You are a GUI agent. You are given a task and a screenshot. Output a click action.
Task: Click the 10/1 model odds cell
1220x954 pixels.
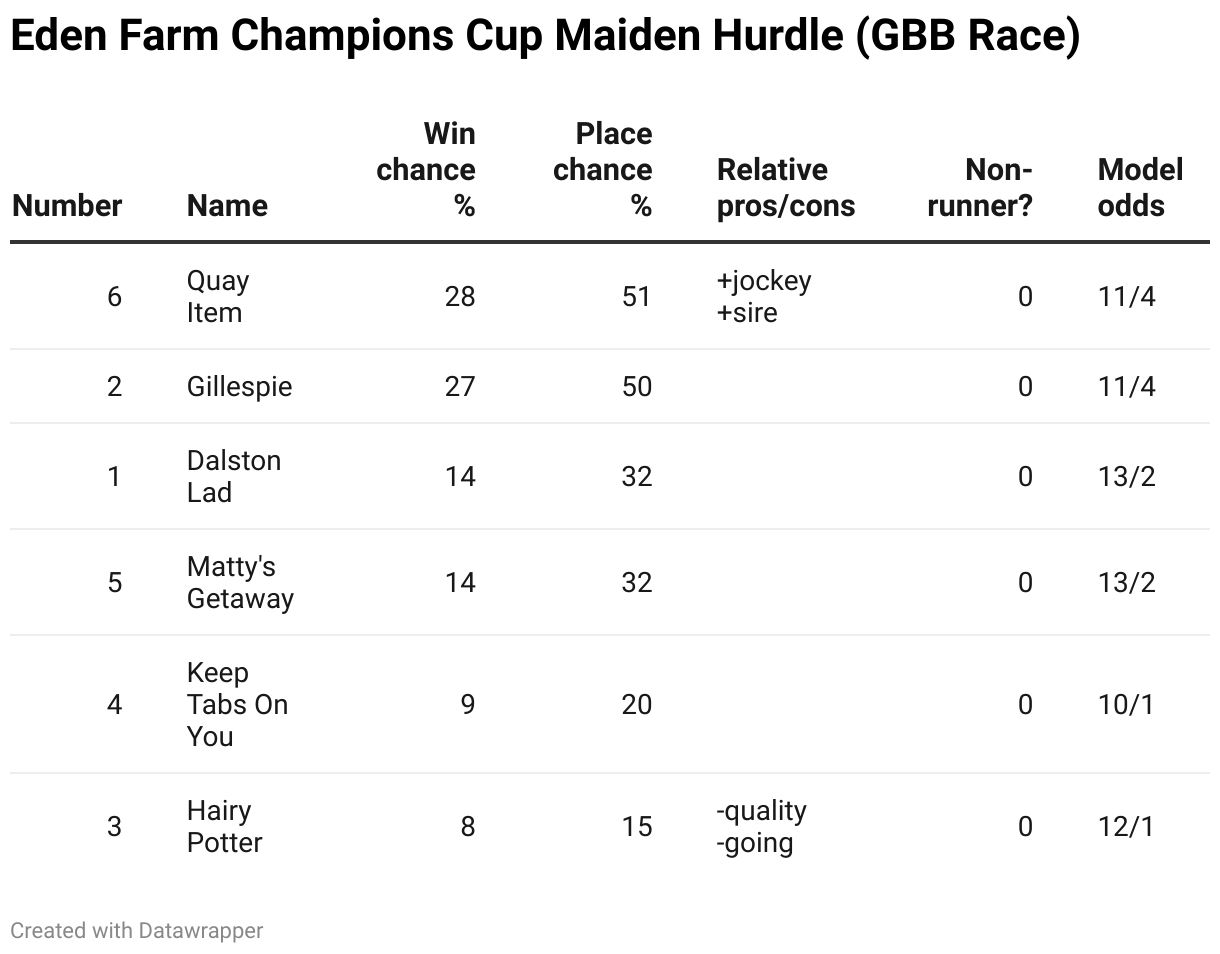(1126, 704)
